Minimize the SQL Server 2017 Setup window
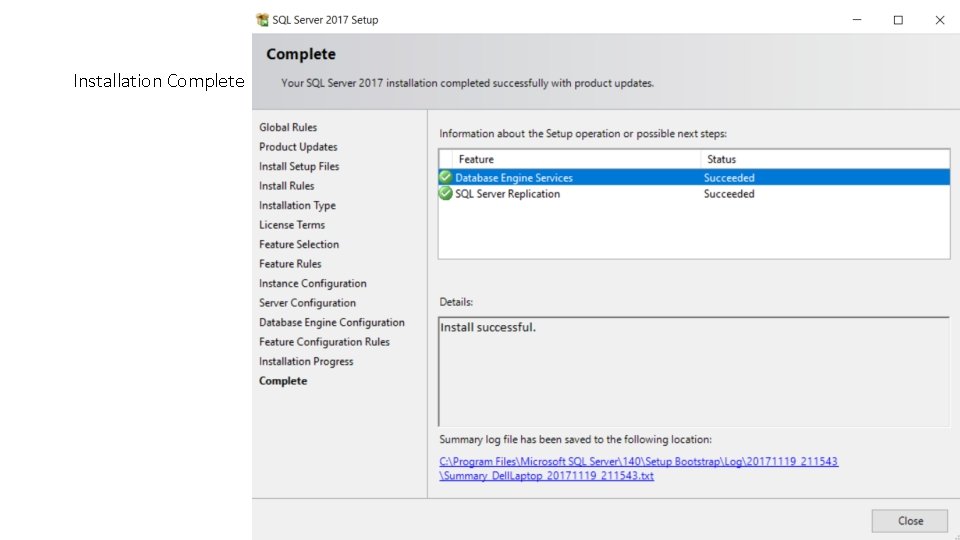Screen dimensions: 960x540 (x=857, y=20)
